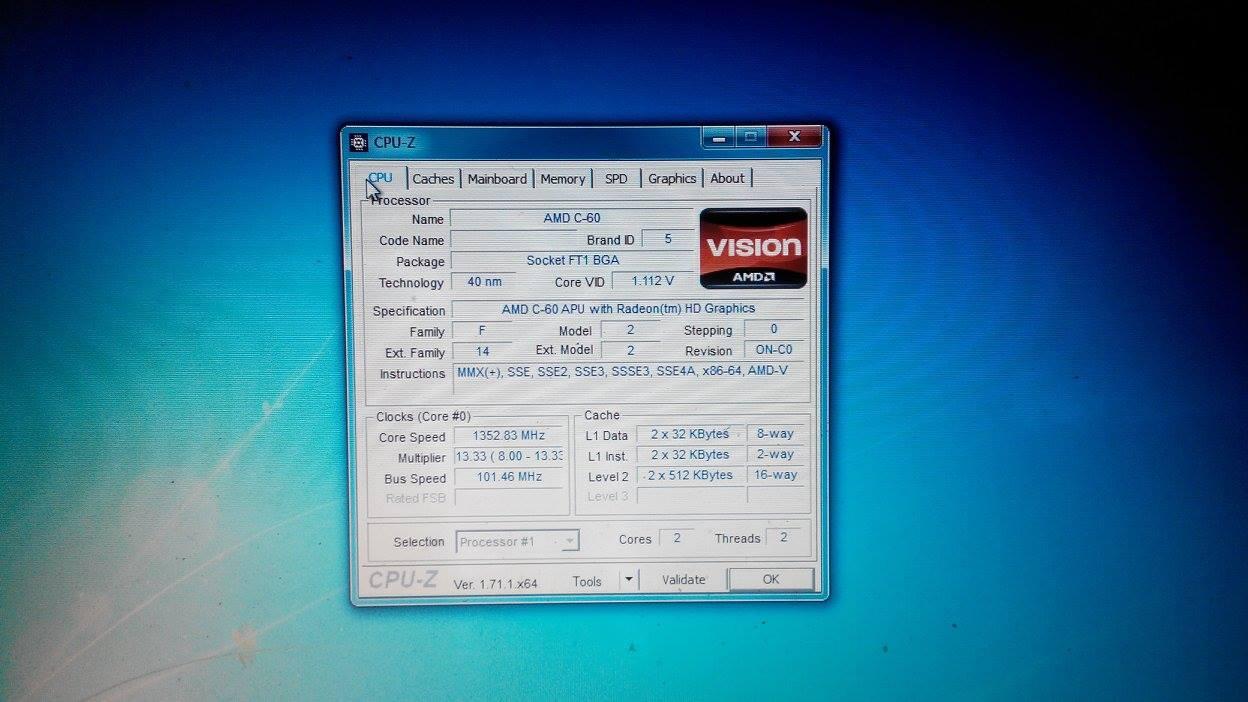Switch to the CPU tab
The image size is (1248, 702).
point(383,178)
